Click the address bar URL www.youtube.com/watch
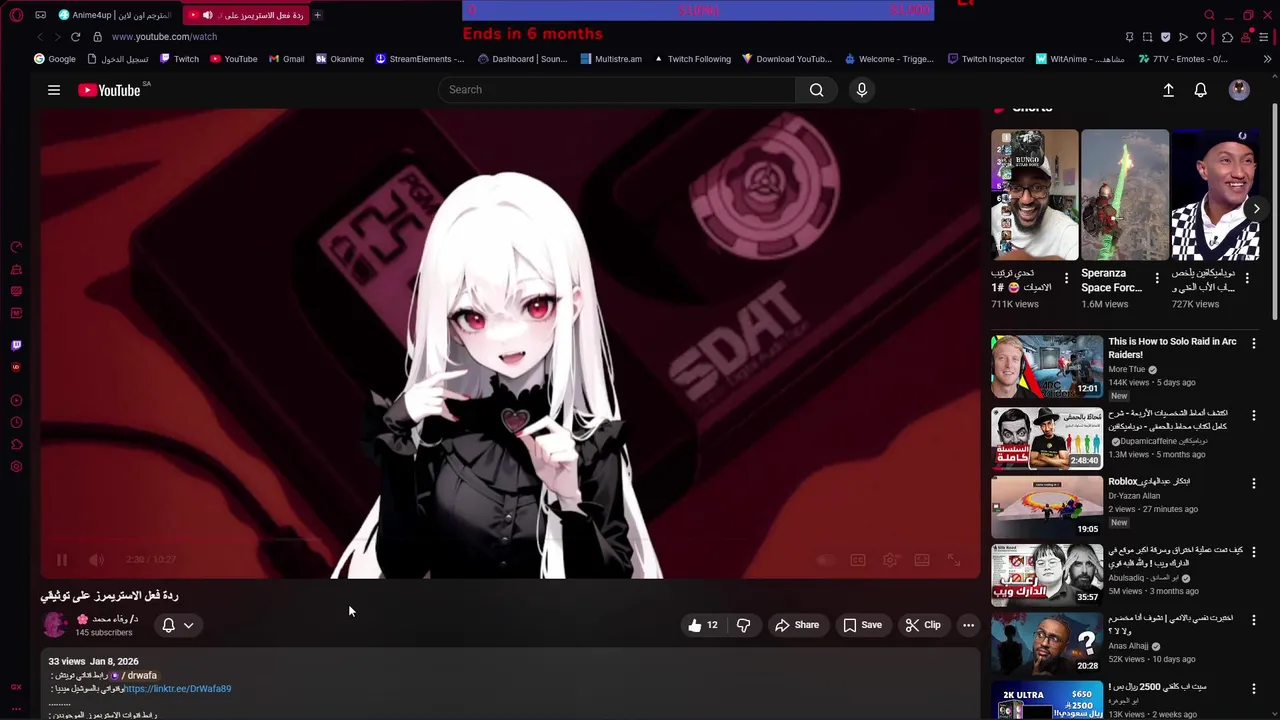 click(x=164, y=37)
